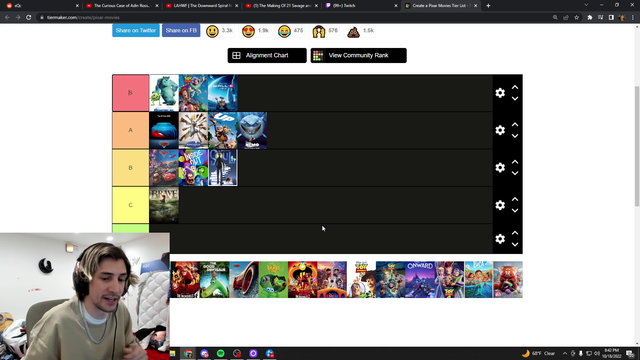640x360 pixels.
Task: Click the poop emoji reaction with 1.5k
Action: point(353,31)
